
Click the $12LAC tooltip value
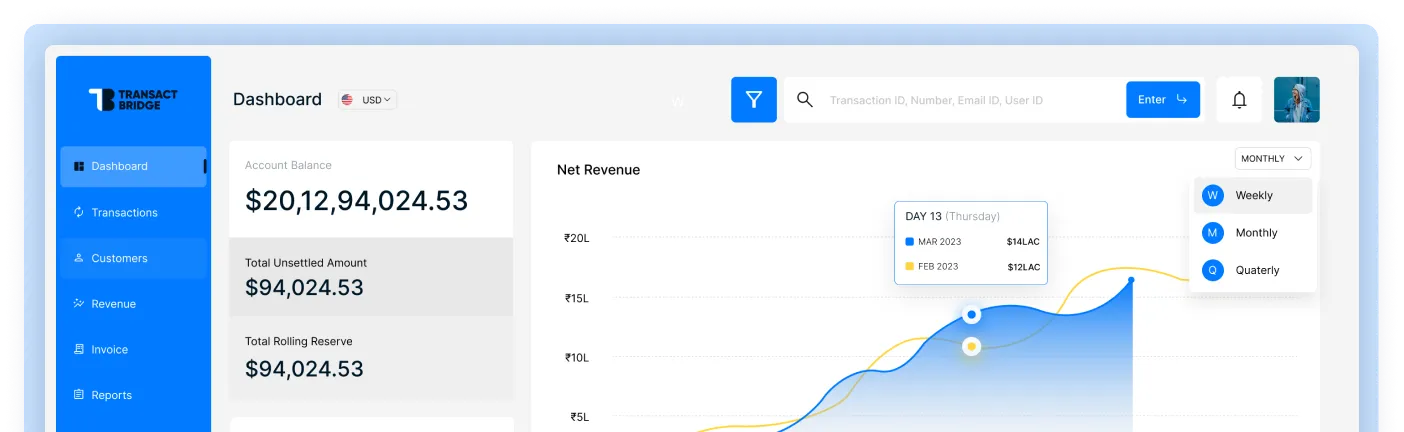click(x=1023, y=267)
